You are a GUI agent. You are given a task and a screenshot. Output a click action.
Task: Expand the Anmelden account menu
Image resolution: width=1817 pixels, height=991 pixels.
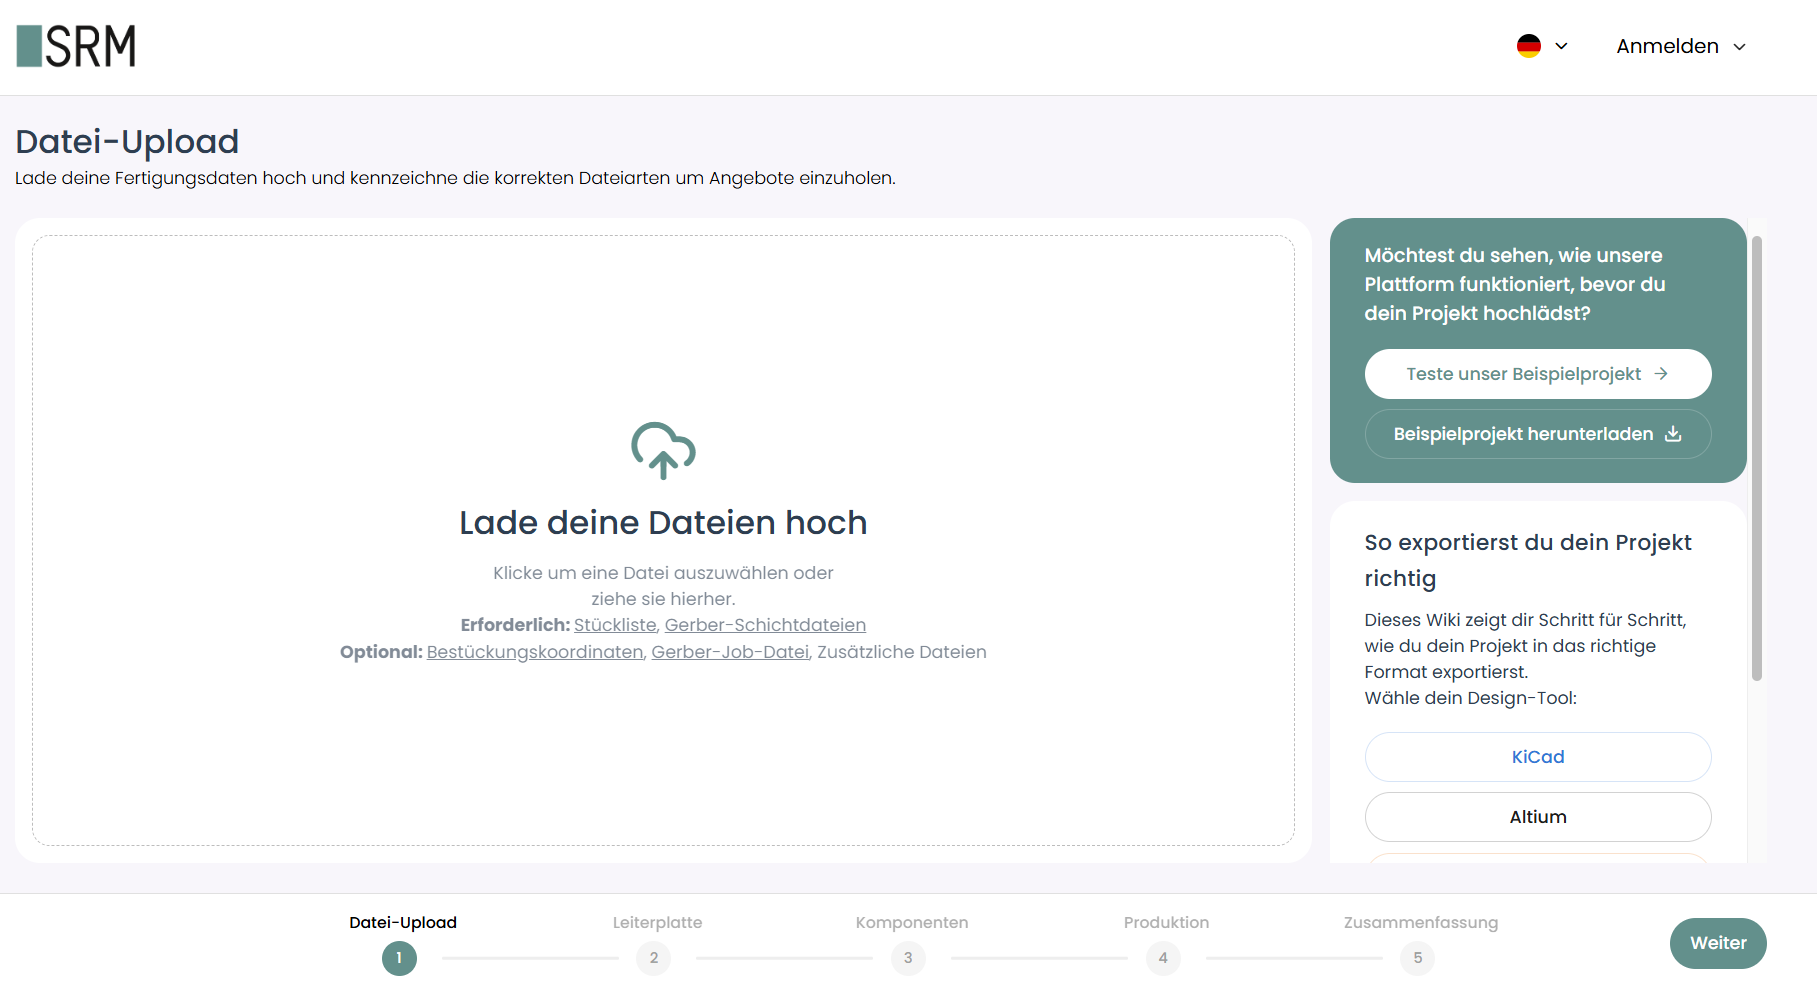tap(1668, 46)
